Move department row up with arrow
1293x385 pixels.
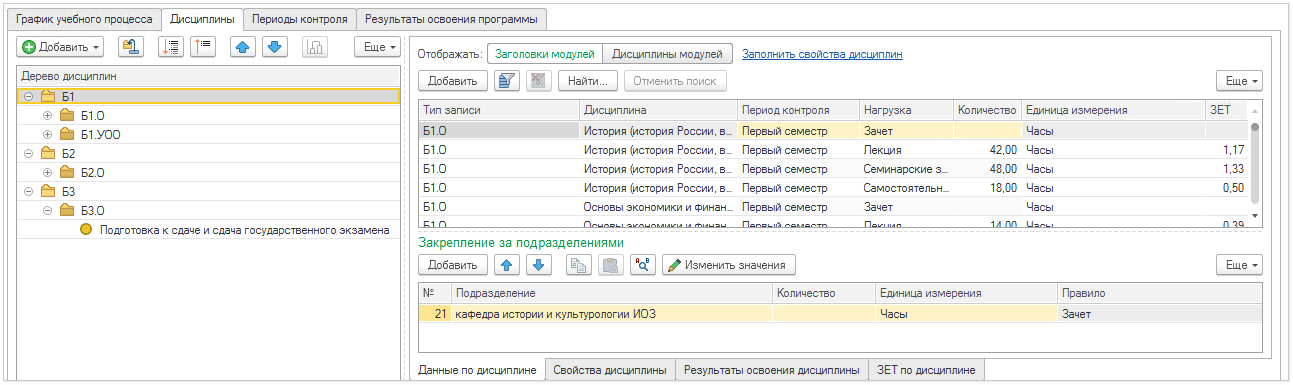[507, 265]
